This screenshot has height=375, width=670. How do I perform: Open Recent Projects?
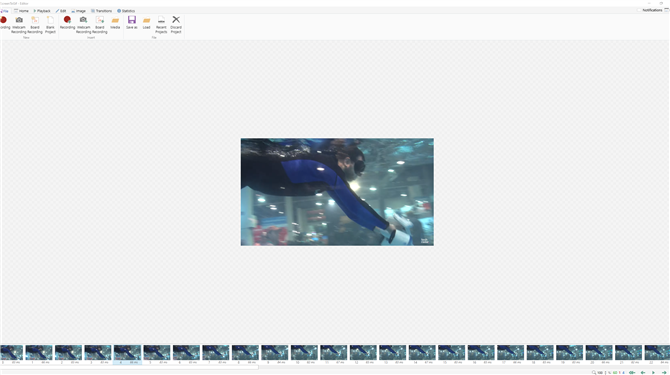click(x=161, y=25)
